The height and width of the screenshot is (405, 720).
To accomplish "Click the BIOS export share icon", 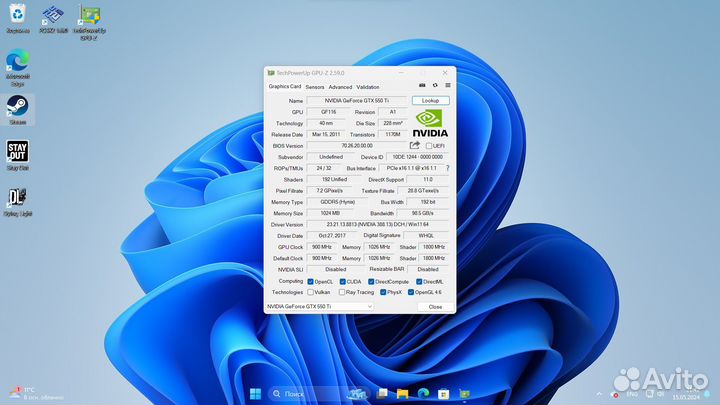I will click(x=415, y=145).
